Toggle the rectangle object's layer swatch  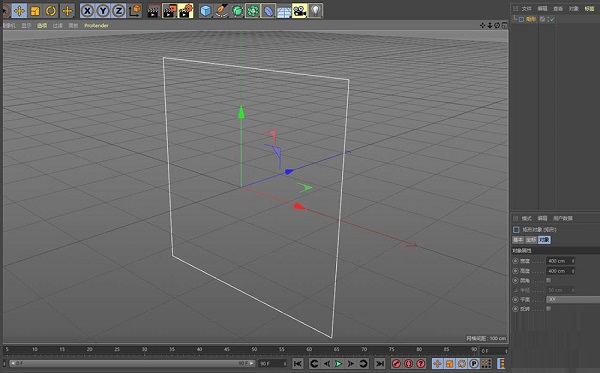[x=542, y=19]
